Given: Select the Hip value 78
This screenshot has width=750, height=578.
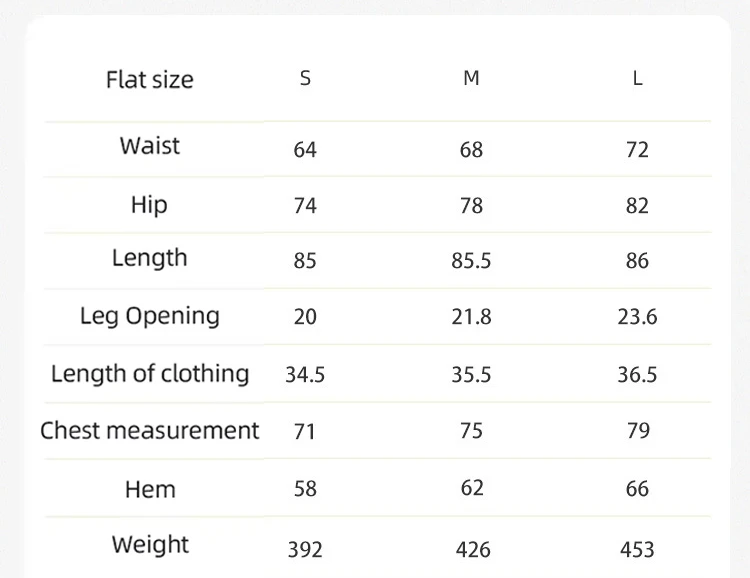Looking at the screenshot, I should tap(471, 206).
